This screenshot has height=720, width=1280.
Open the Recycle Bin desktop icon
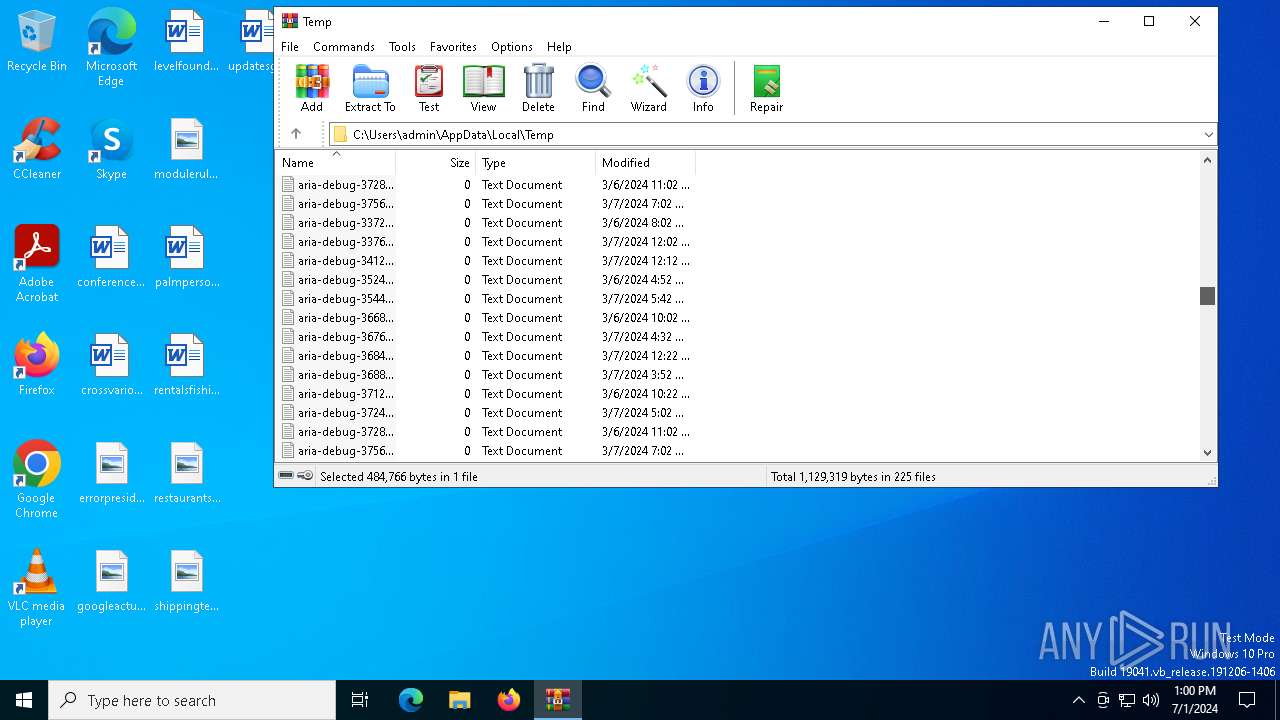pos(37,42)
